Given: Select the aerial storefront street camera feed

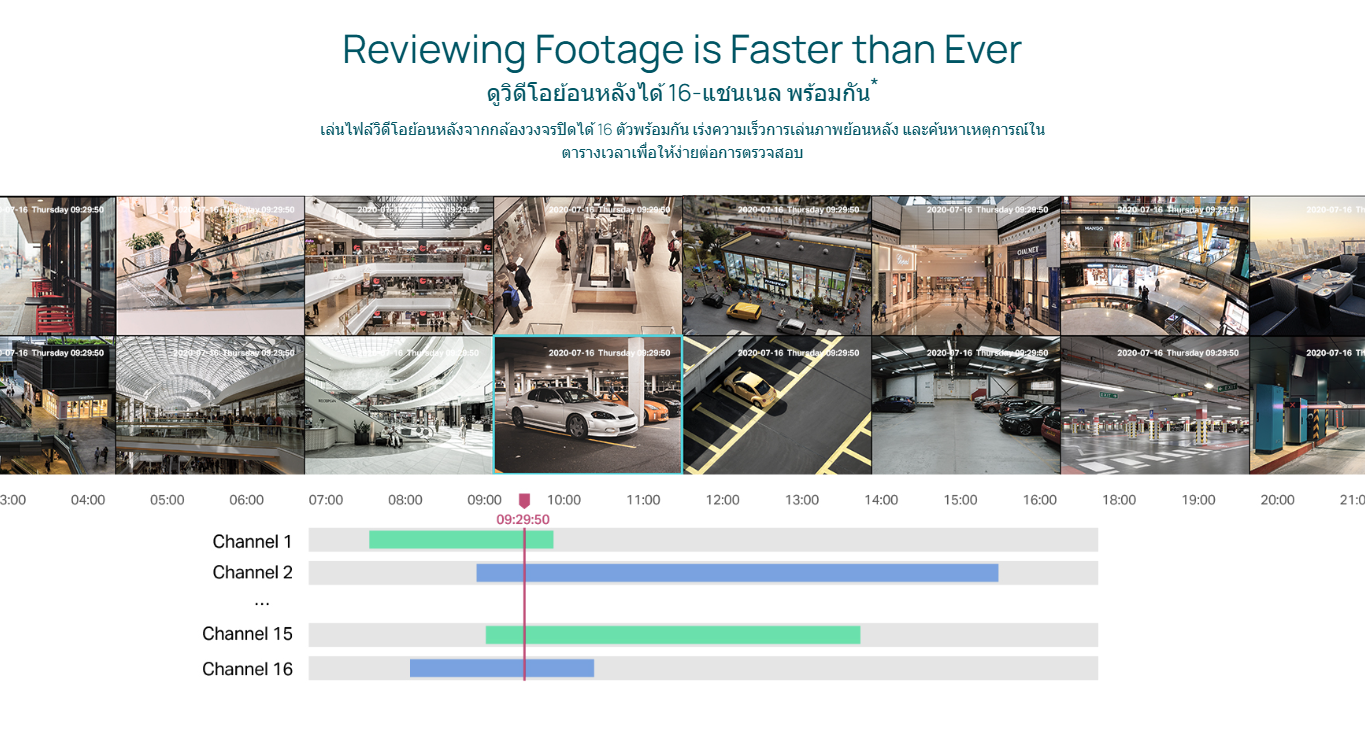Looking at the screenshot, I should point(777,266).
